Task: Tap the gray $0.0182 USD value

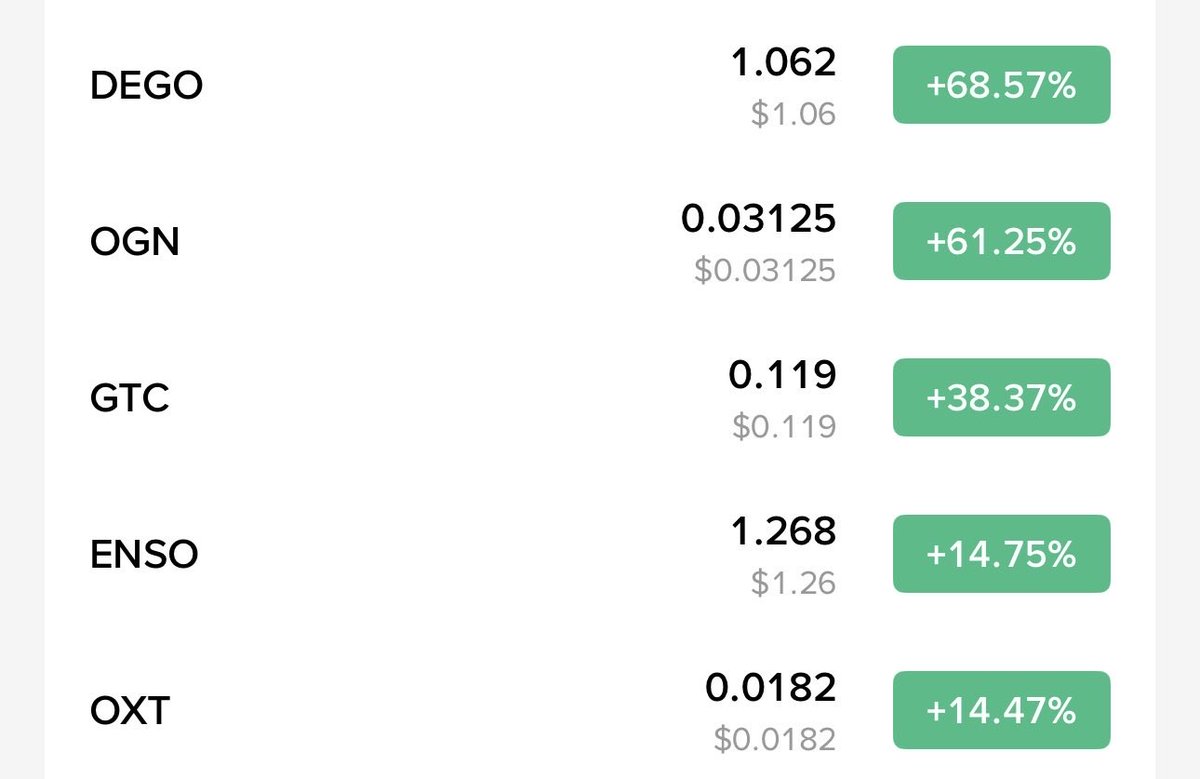Action: (x=774, y=739)
